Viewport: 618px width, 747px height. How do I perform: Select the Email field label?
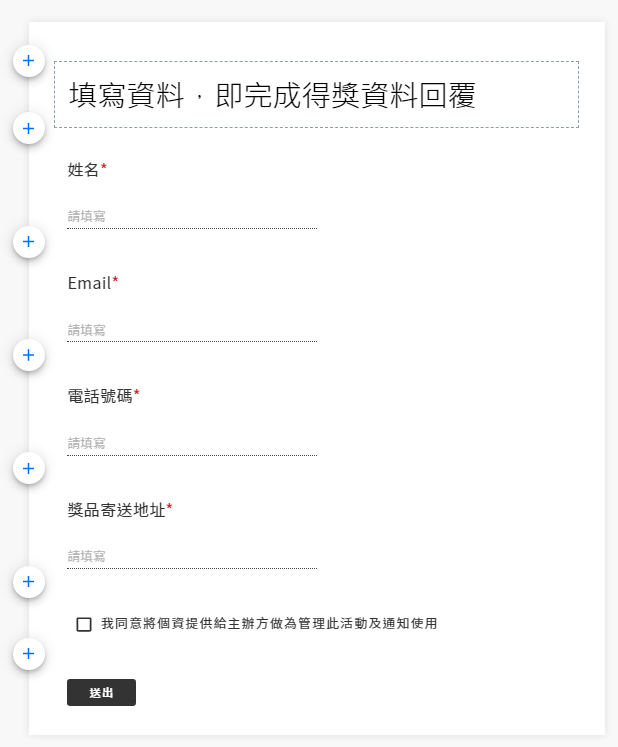[89, 283]
